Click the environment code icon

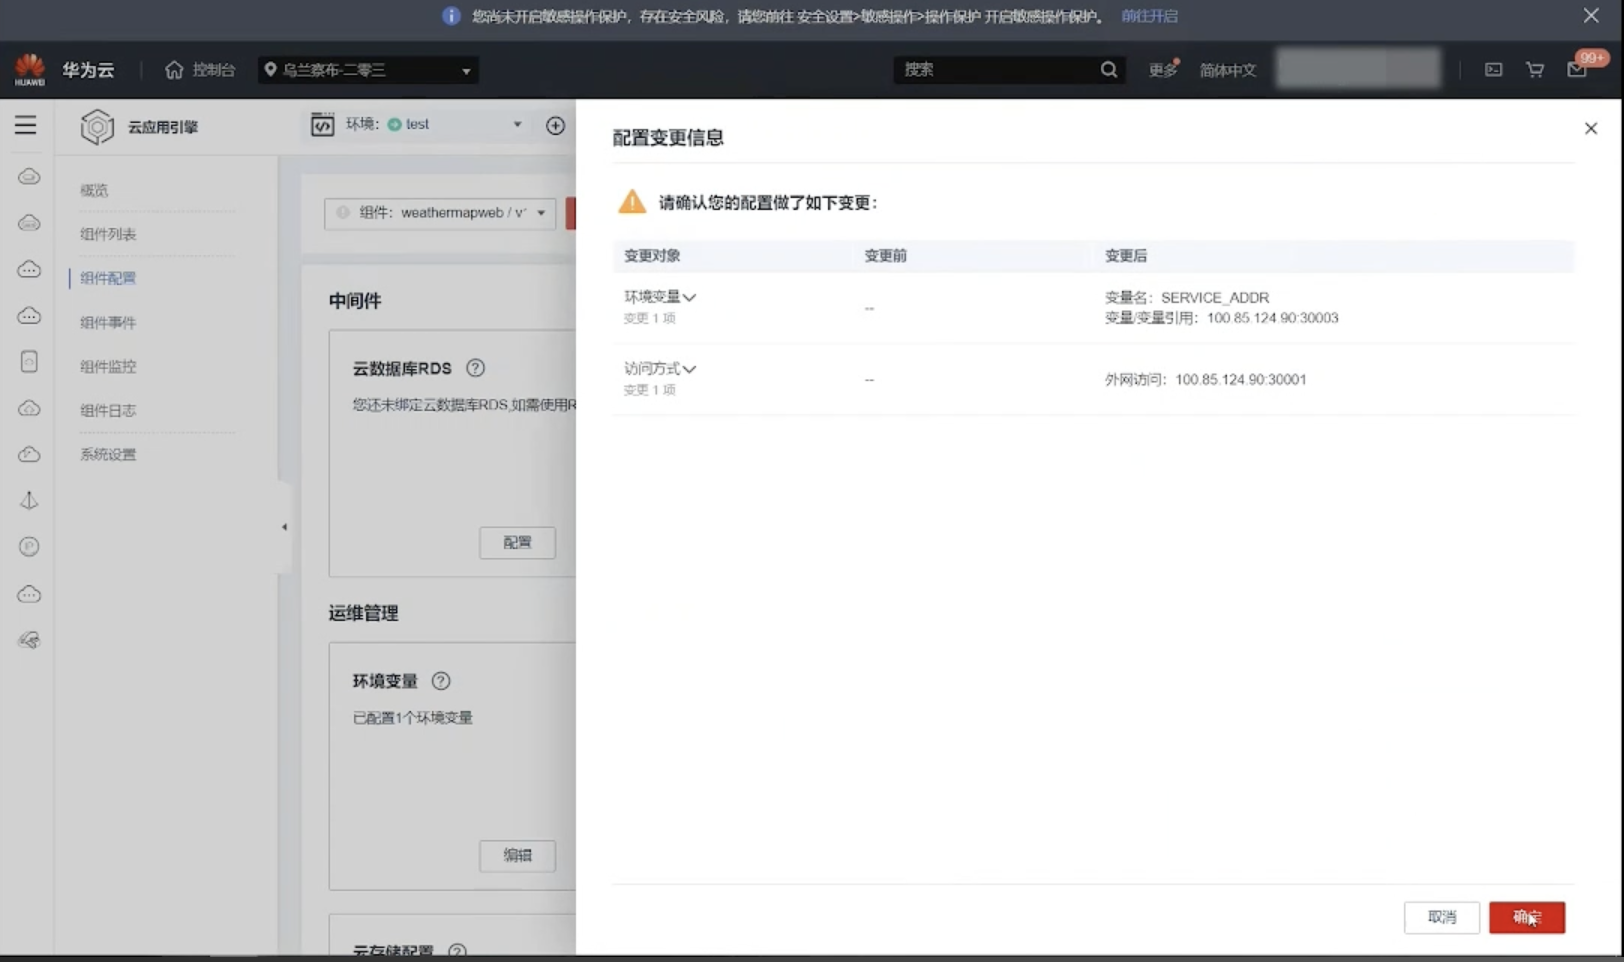pyautogui.click(x=322, y=124)
